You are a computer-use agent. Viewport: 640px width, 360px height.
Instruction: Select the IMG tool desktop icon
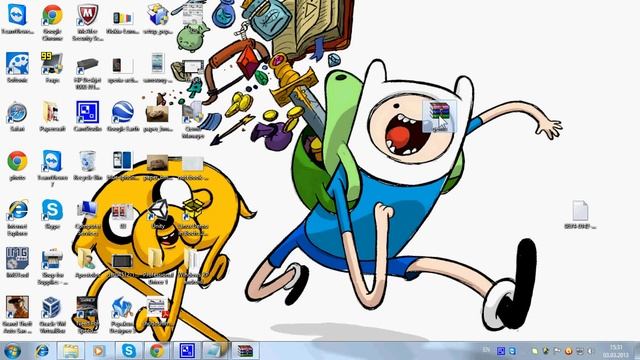pyautogui.click(x=17, y=258)
